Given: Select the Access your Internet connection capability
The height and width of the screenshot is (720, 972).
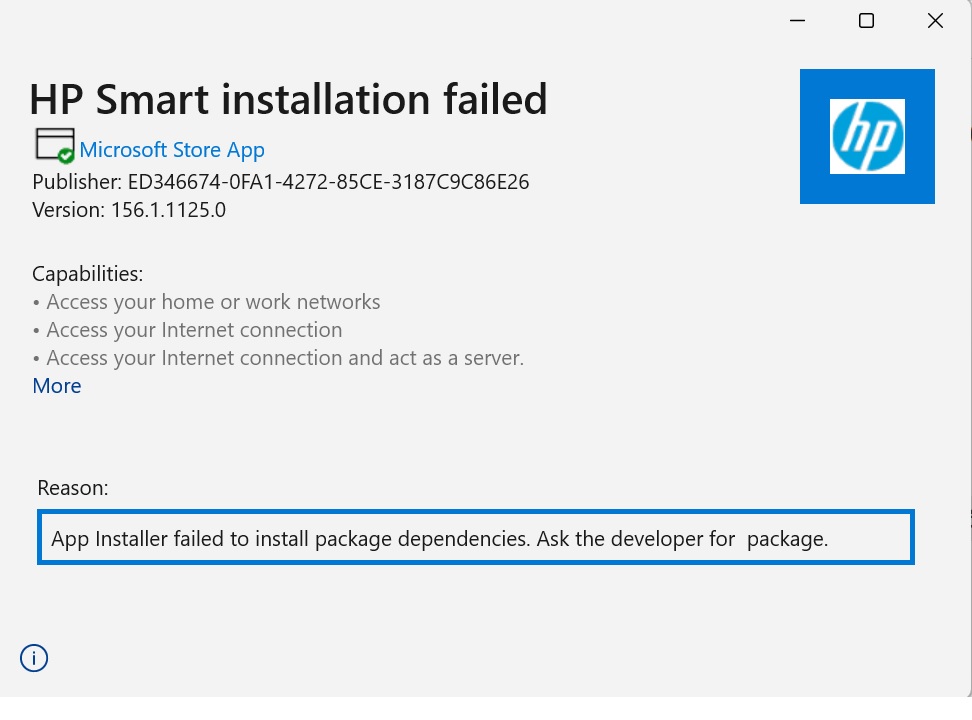Looking at the screenshot, I should coord(192,329).
